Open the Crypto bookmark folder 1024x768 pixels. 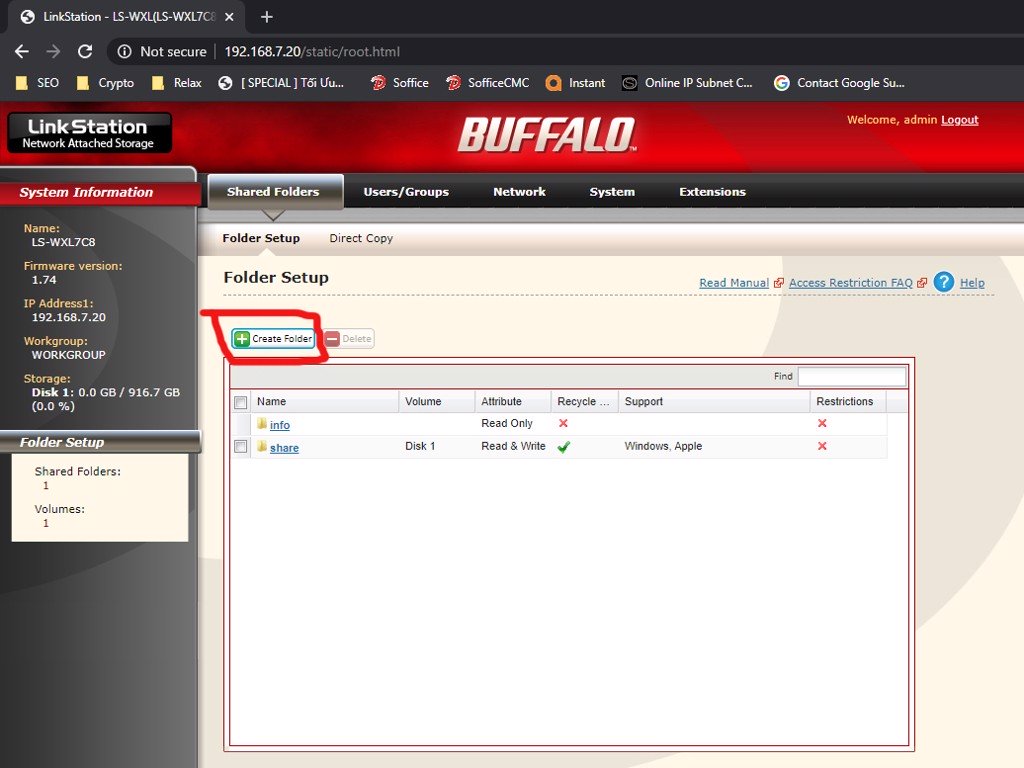pyautogui.click(x=105, y=83)
